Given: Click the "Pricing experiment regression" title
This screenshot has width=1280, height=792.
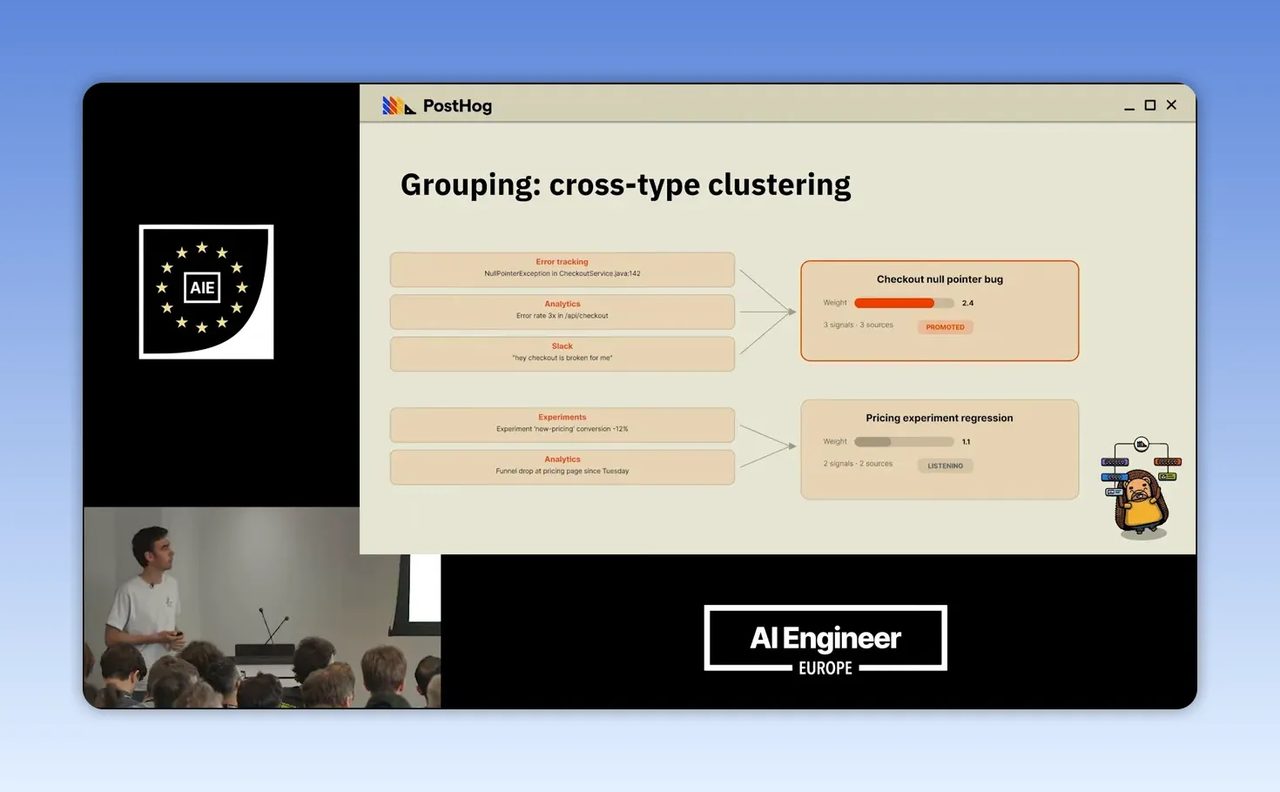Looking at the screenshot, I should 940,418.
